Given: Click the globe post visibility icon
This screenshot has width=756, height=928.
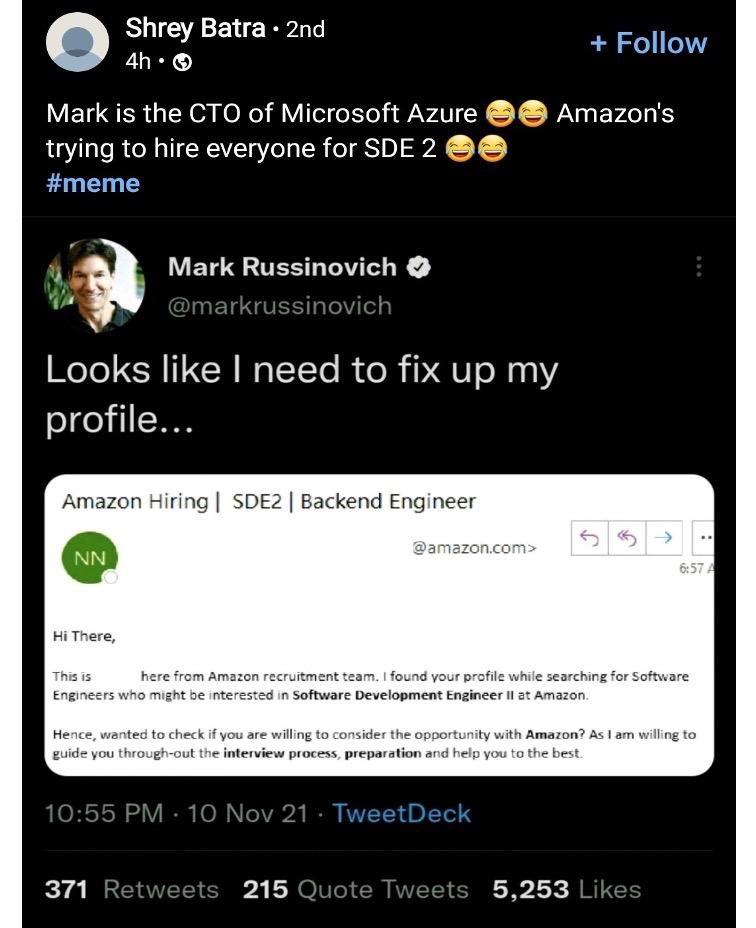Looking at the screenshot, I should click(183, 62).
